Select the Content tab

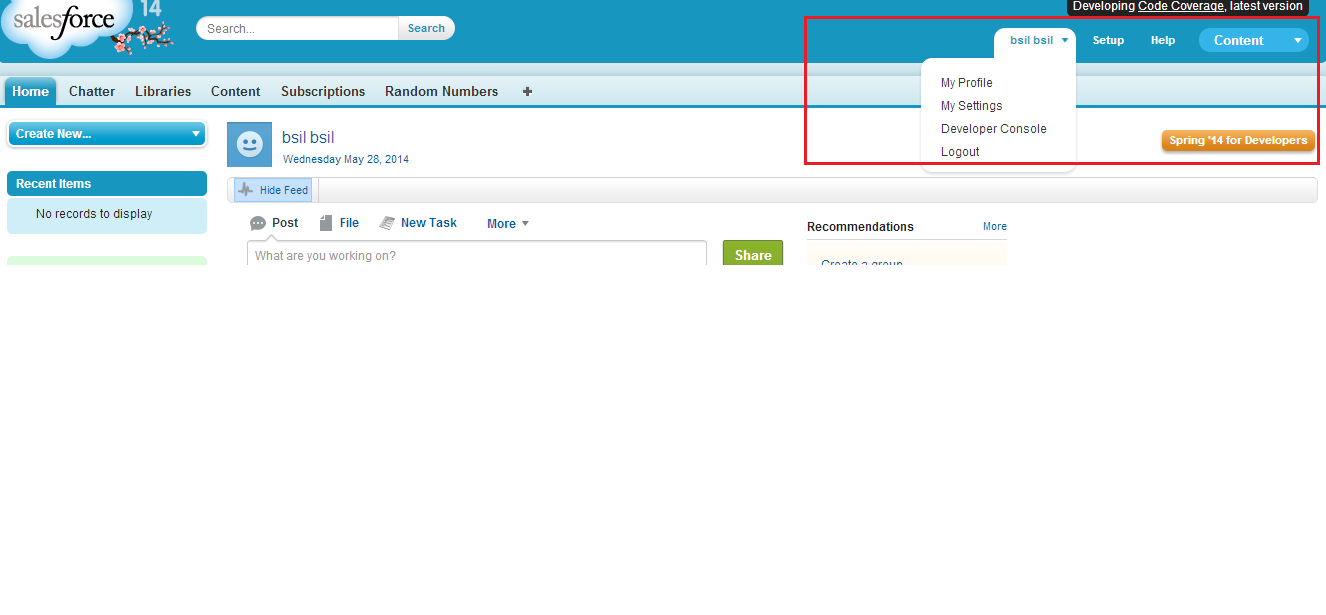(x=236, y=91)
